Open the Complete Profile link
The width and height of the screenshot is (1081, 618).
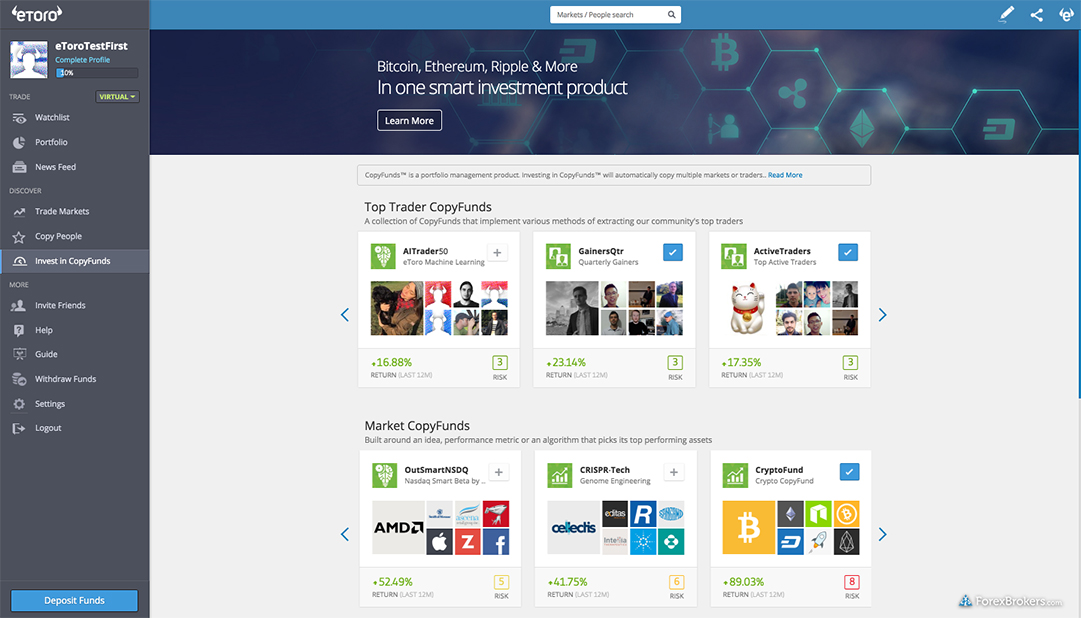[83, 60]
